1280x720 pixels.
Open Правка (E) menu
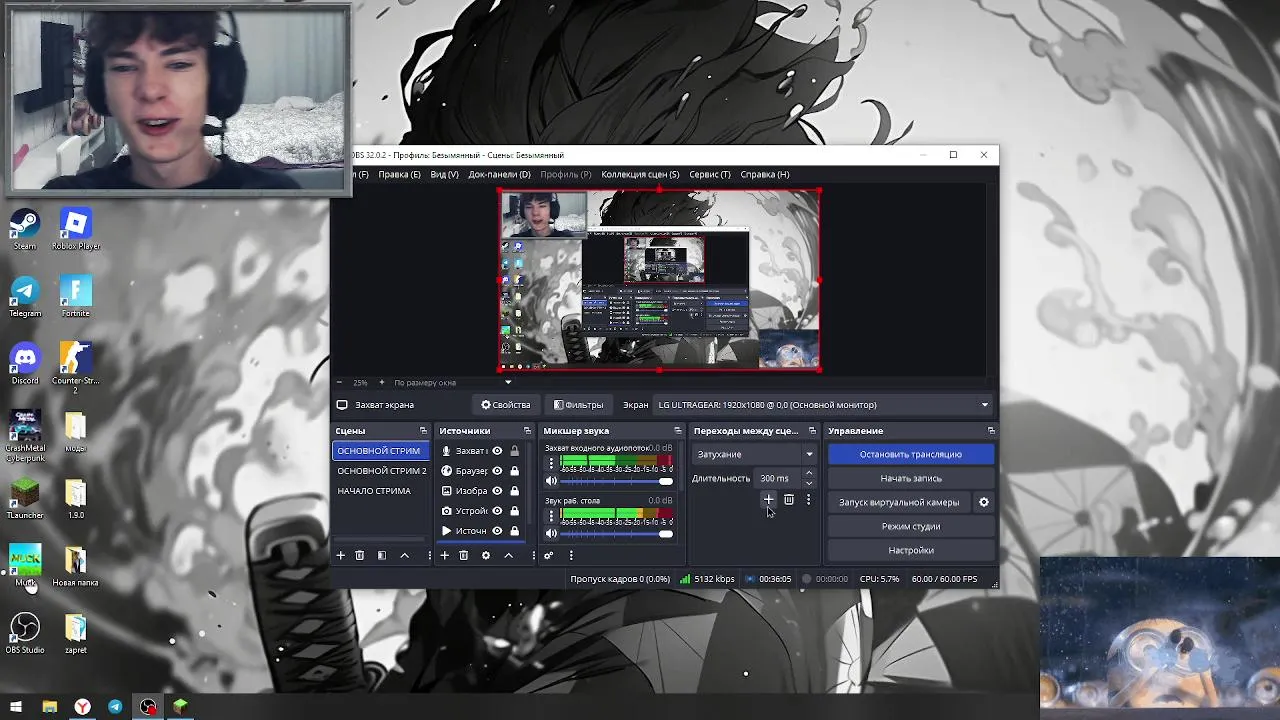click(399, 174)
